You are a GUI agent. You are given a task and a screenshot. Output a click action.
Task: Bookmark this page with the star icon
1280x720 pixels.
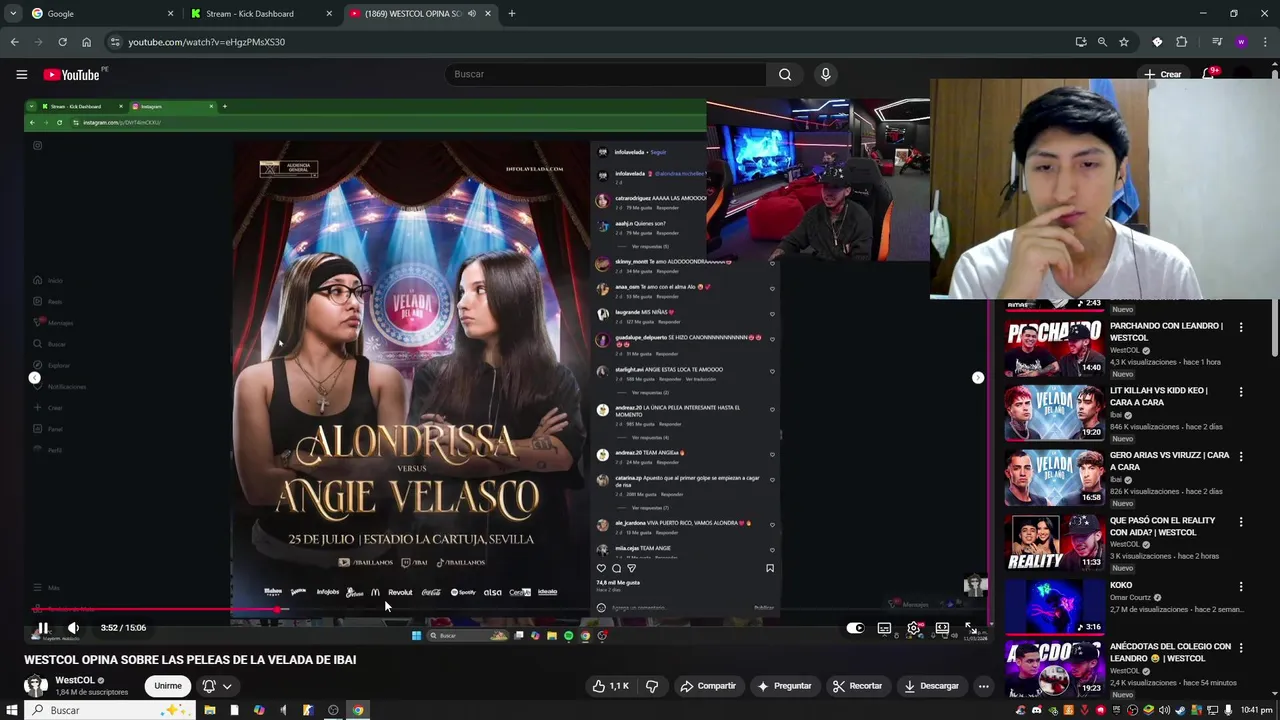(x=1124, y=42)
